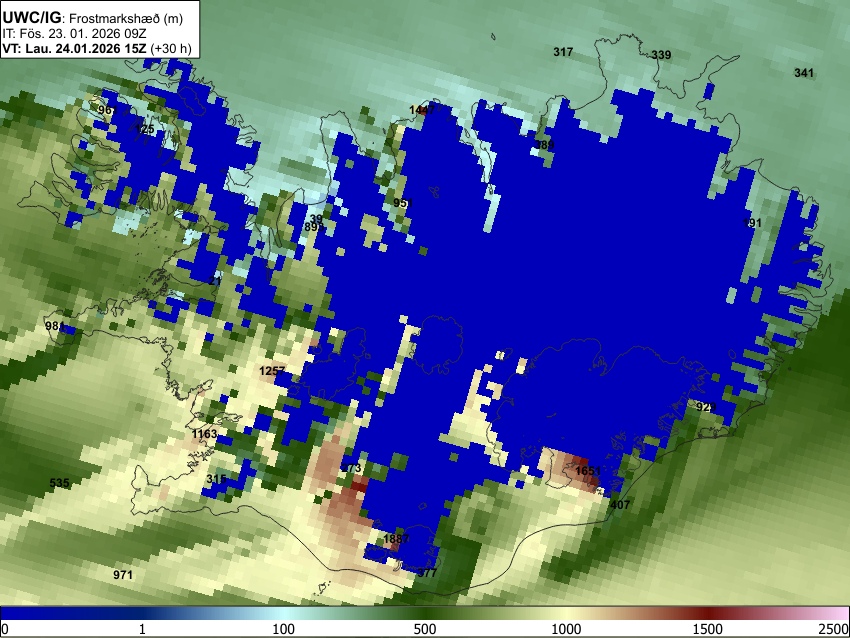Viewport: 850px width, 638px height.
Task: Click the legend label 500
Action: pos(425,629)
